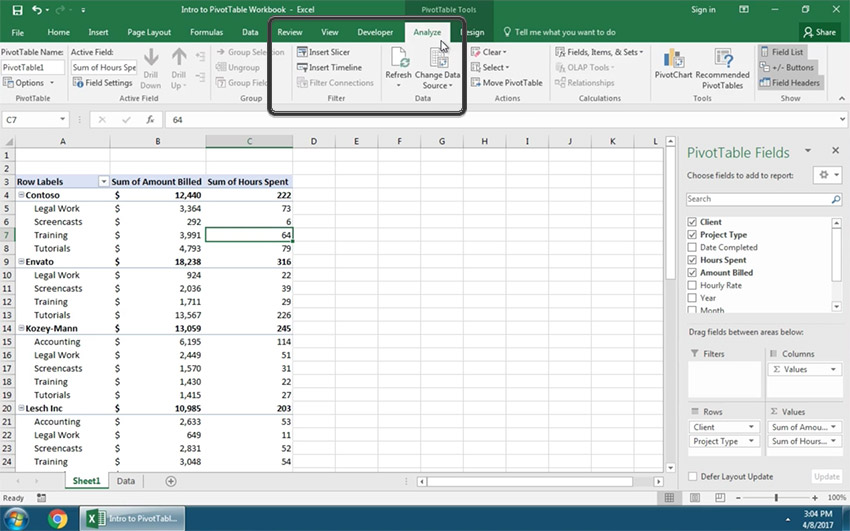Switch to Normal view icon in status bar
The image size is (850, 531).
[x=669, y=497]
